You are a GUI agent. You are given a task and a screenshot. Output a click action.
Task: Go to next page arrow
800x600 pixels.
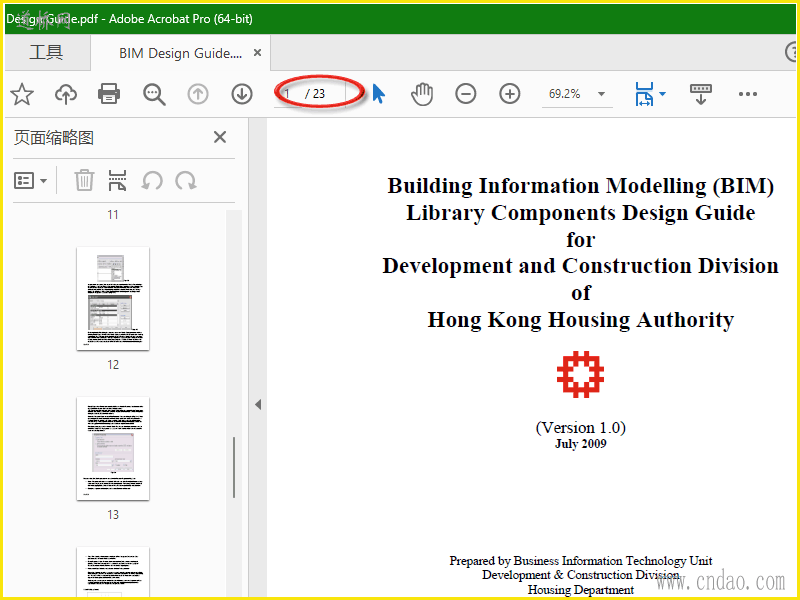(x=241, y=94)
